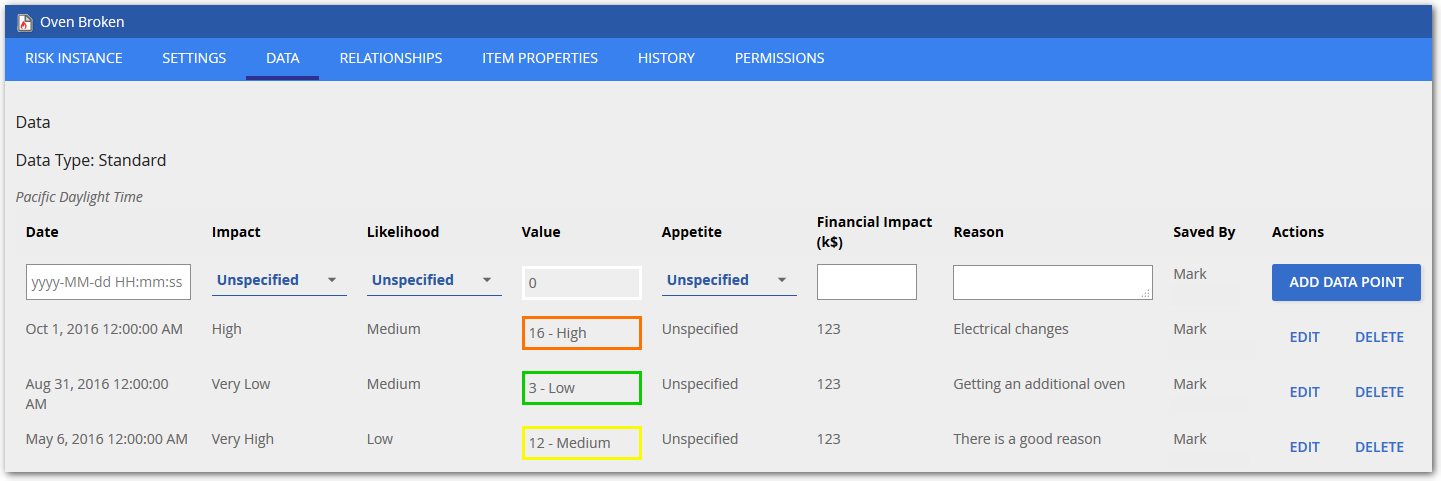Viewport: 1441px width, 481px height.
Task: Click the Add Data Point button
Action: pyautogui.click(x=1346, y=282)
